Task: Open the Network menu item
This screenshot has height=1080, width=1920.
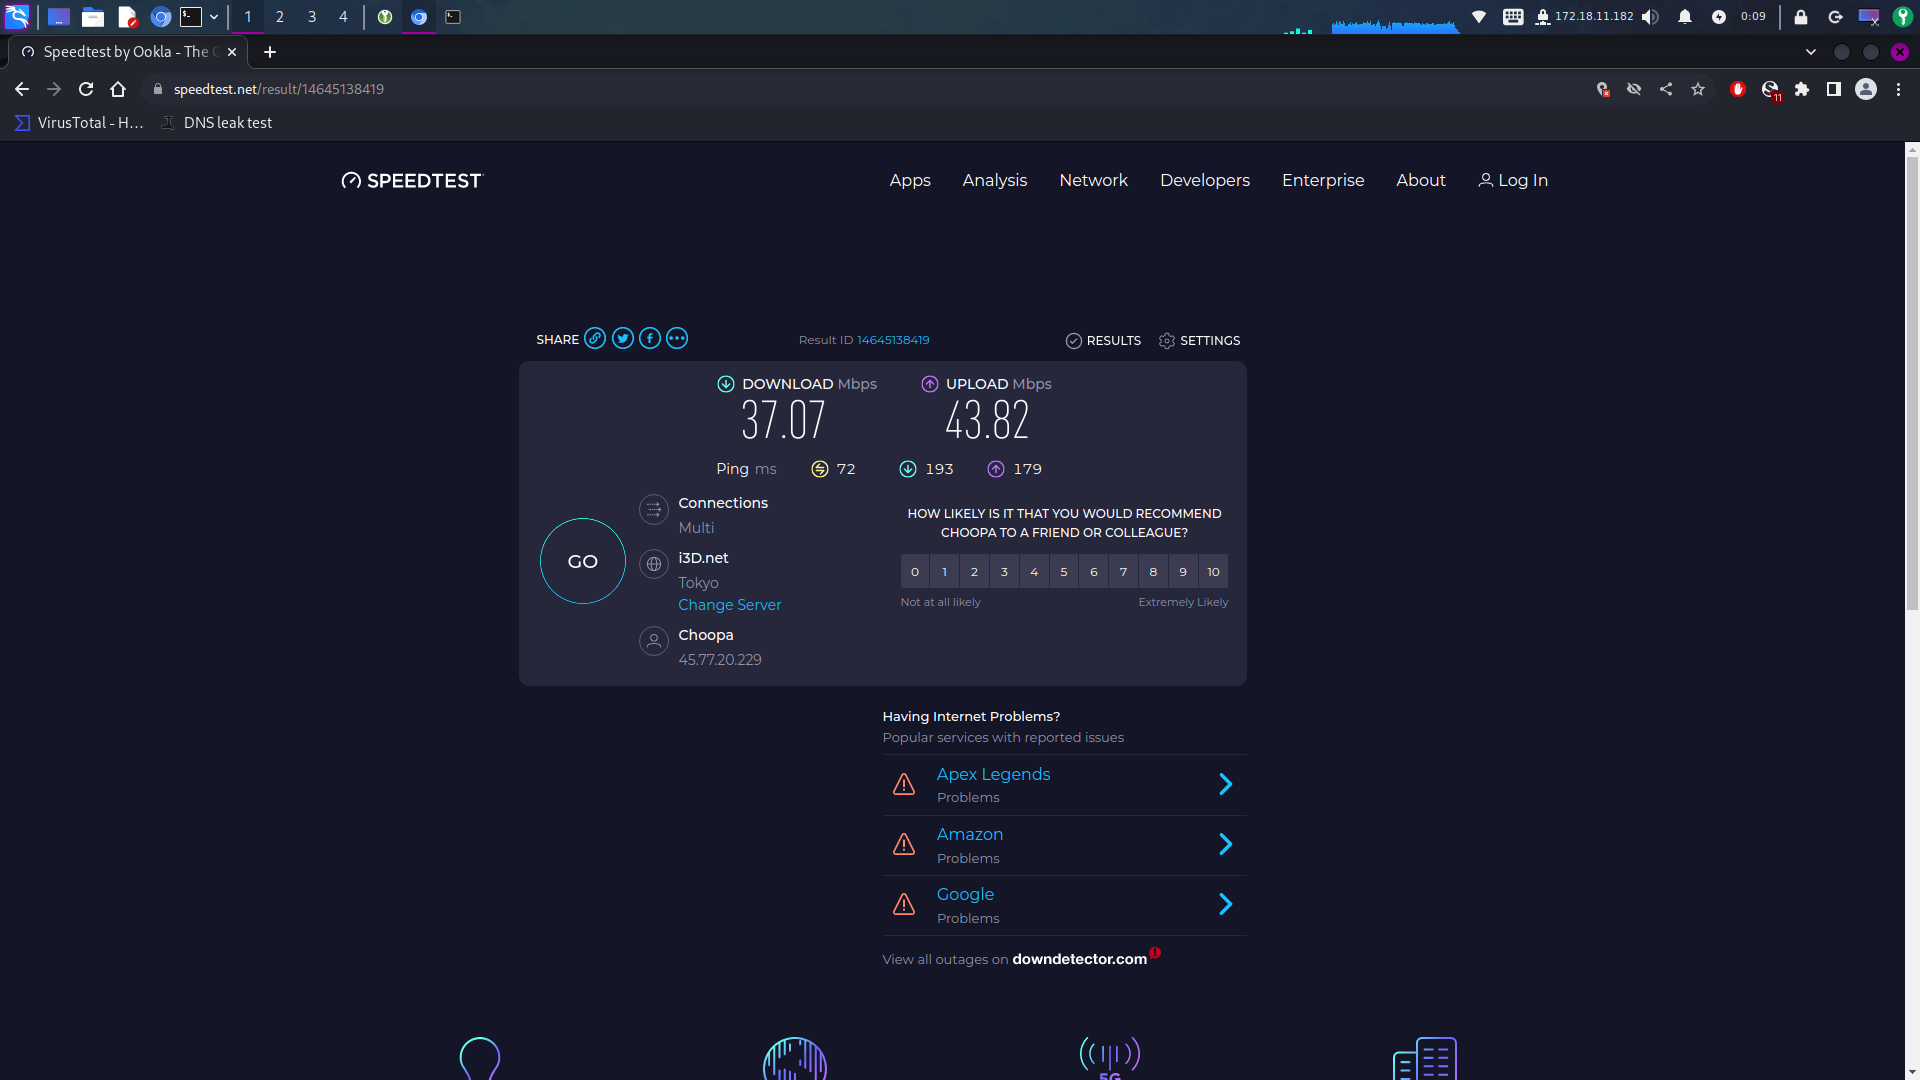Action: point(1093,180)
